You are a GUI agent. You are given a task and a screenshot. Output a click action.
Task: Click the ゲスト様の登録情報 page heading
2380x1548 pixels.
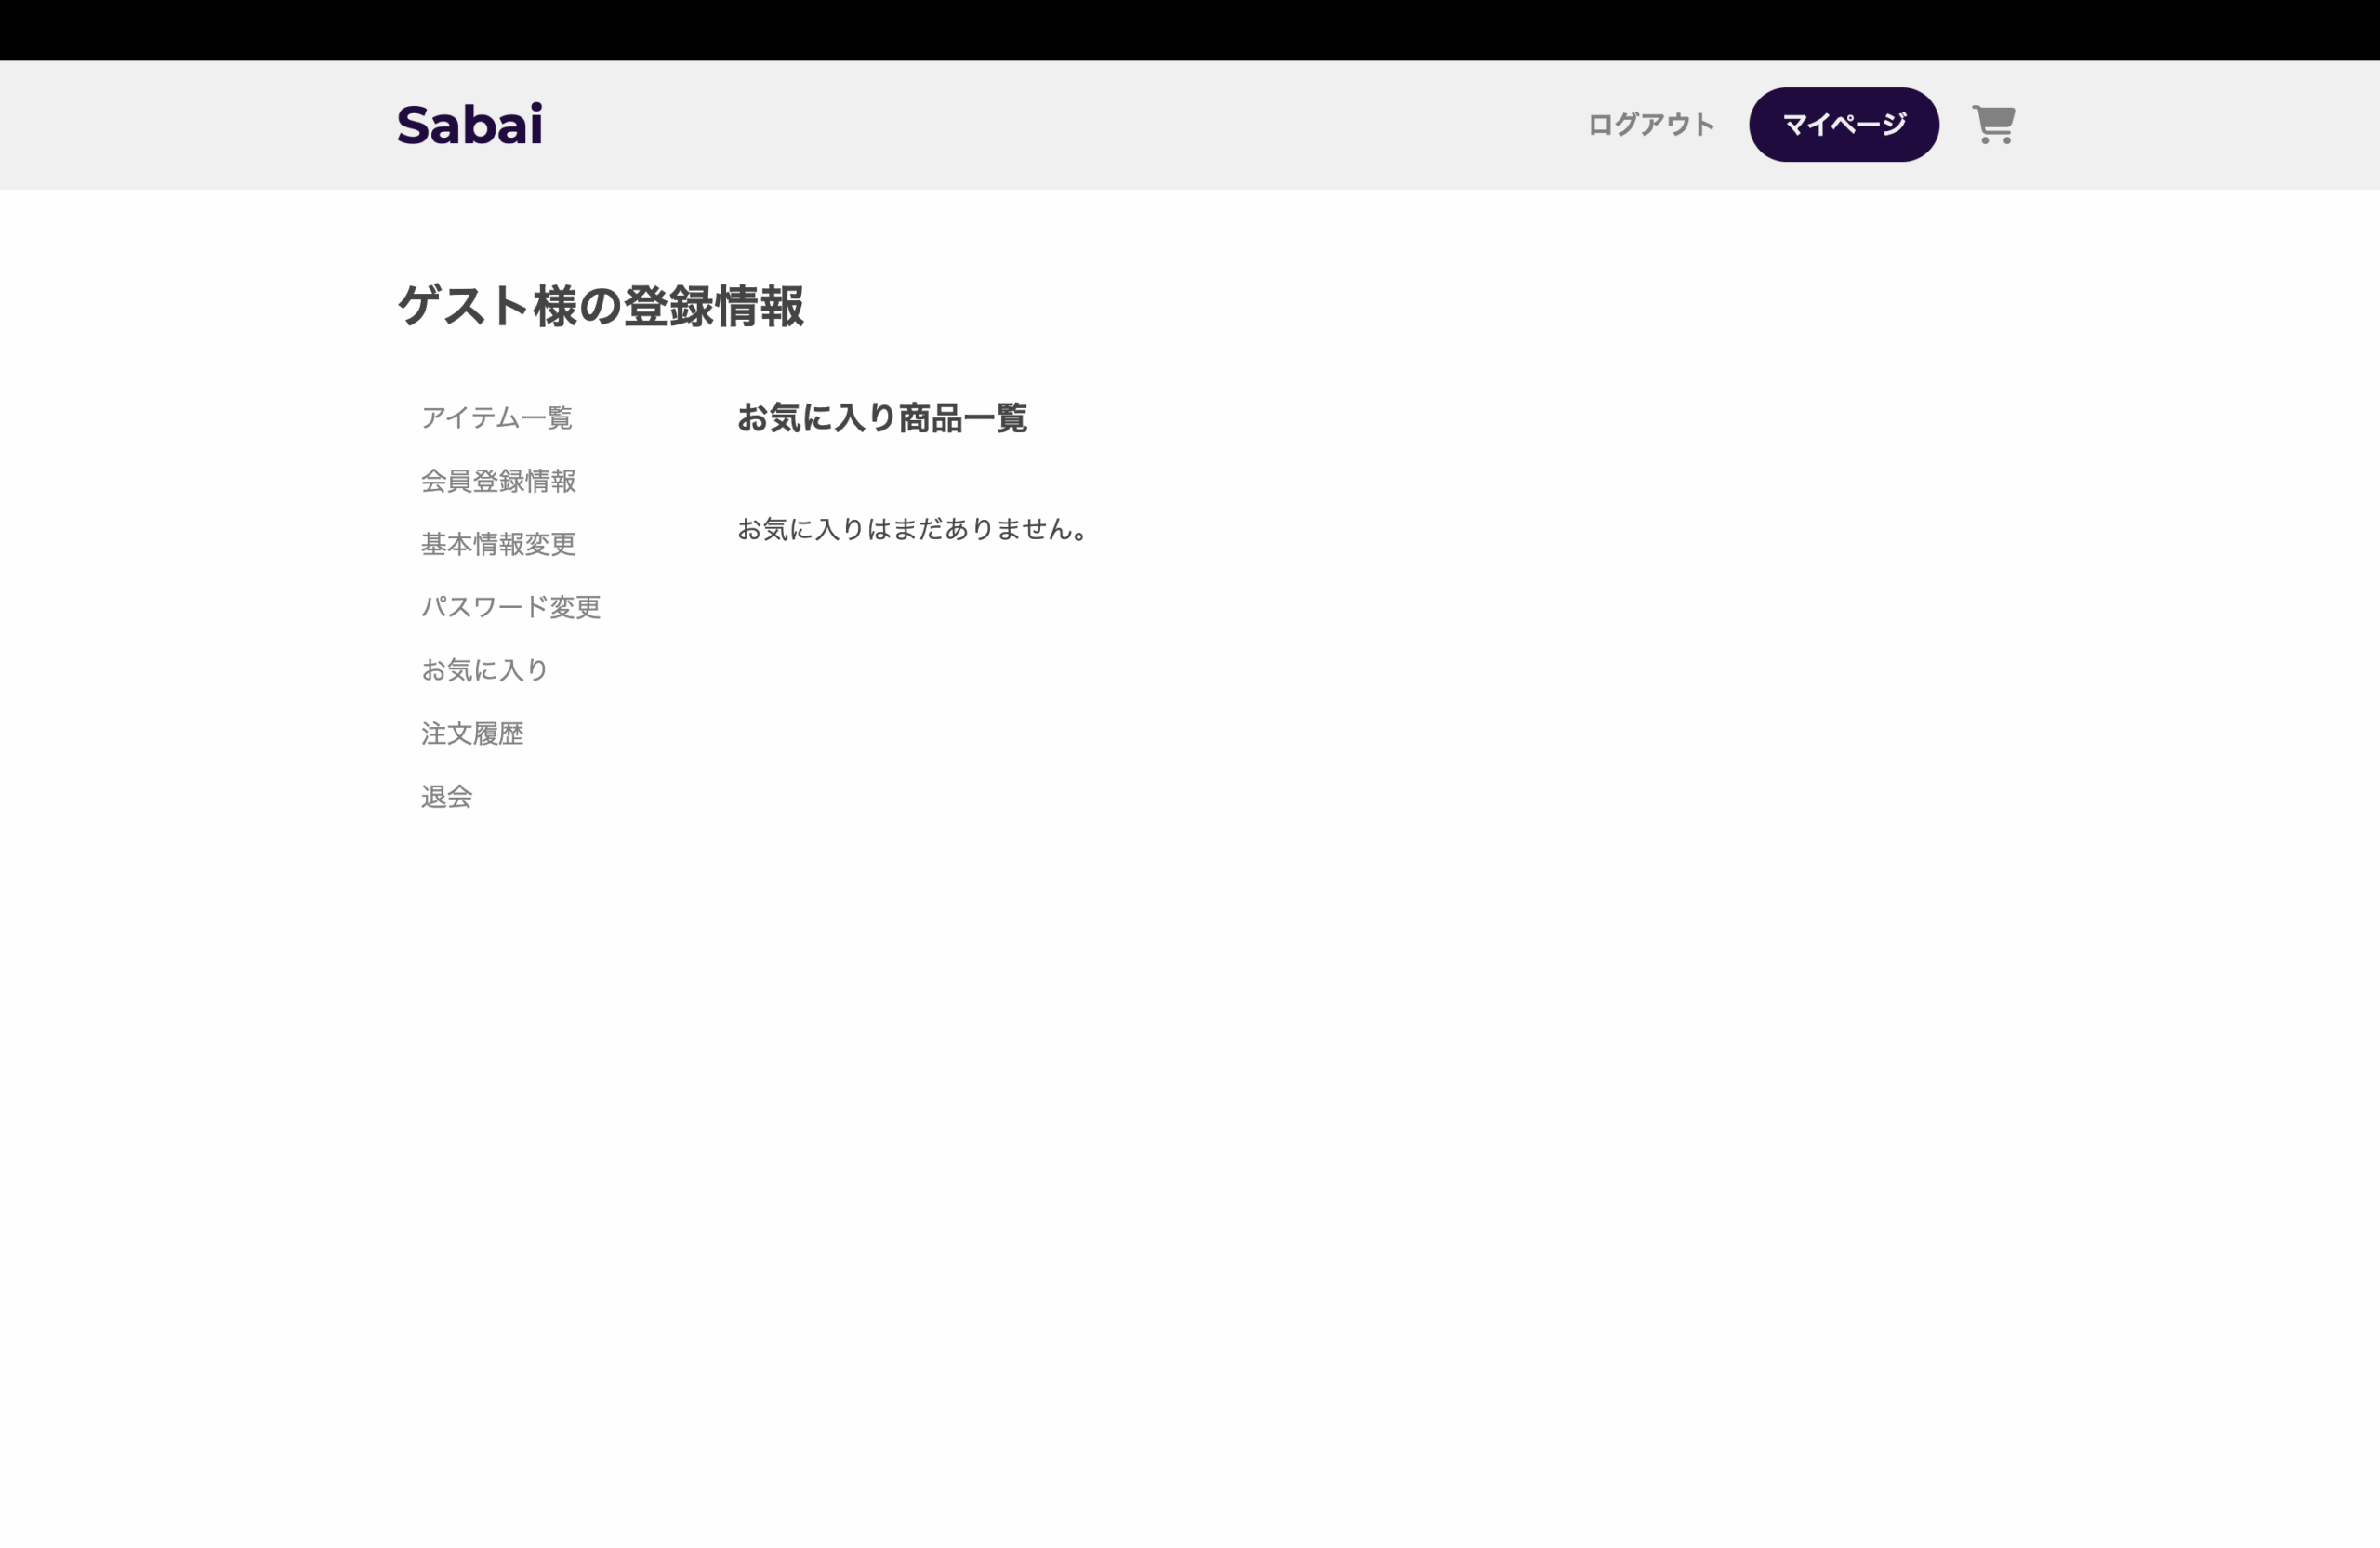pyautogui.click(x=600, y=306)
